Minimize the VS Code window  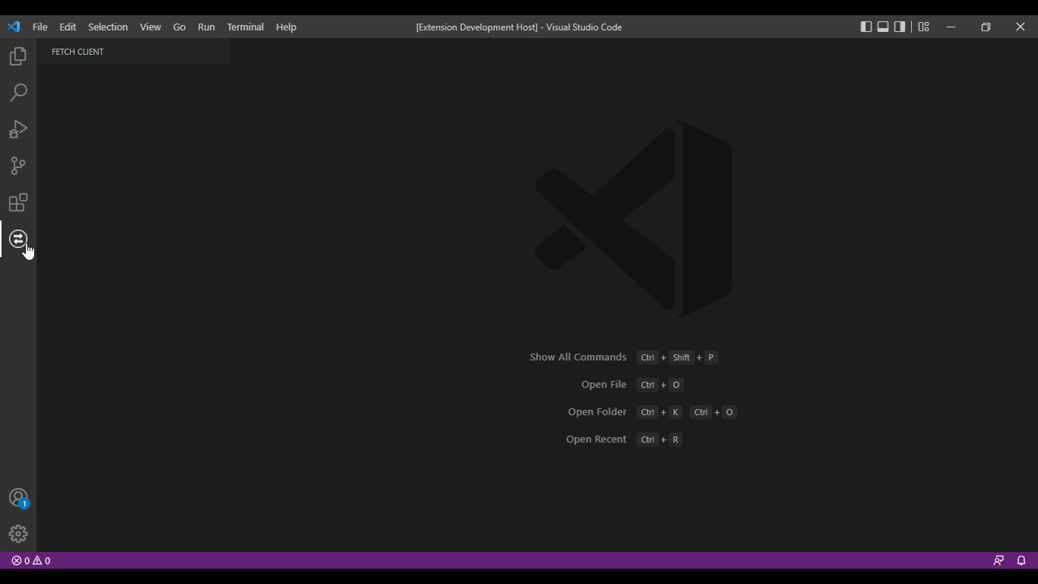click(951, 27)
